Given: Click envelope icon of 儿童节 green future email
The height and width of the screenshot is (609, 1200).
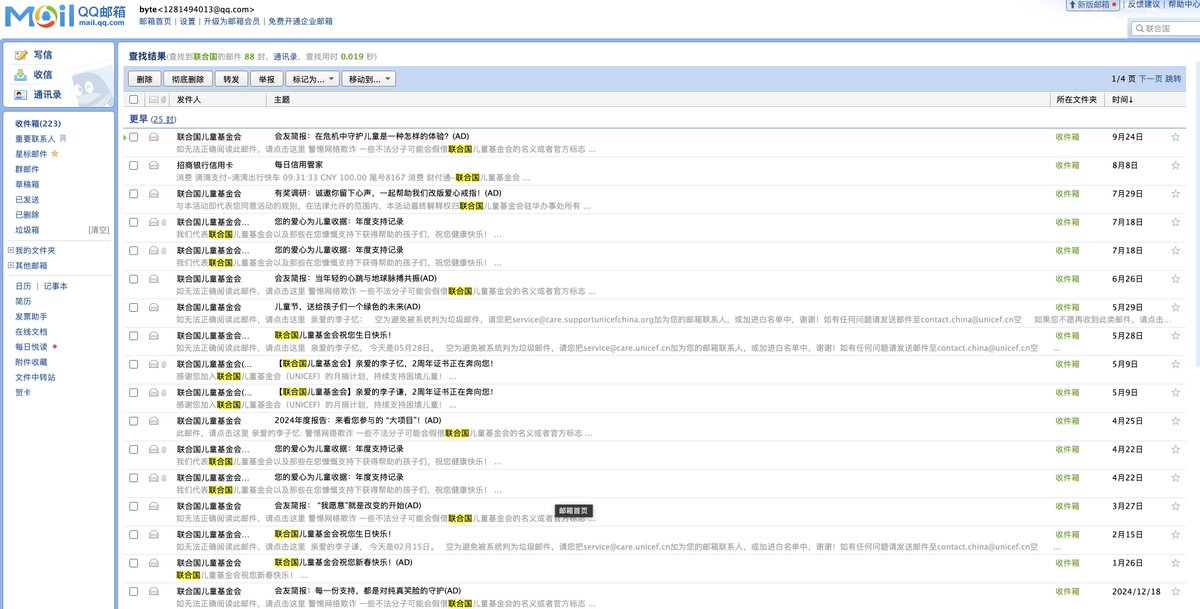Looking at the screenshot, I should [x=153, y=307].
